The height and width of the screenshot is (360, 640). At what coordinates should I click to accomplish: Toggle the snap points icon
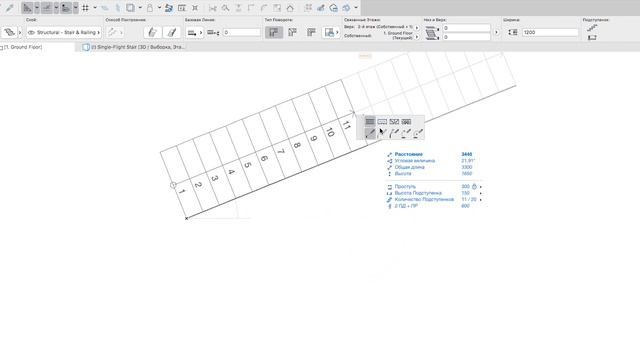click(x=66, y=8)
